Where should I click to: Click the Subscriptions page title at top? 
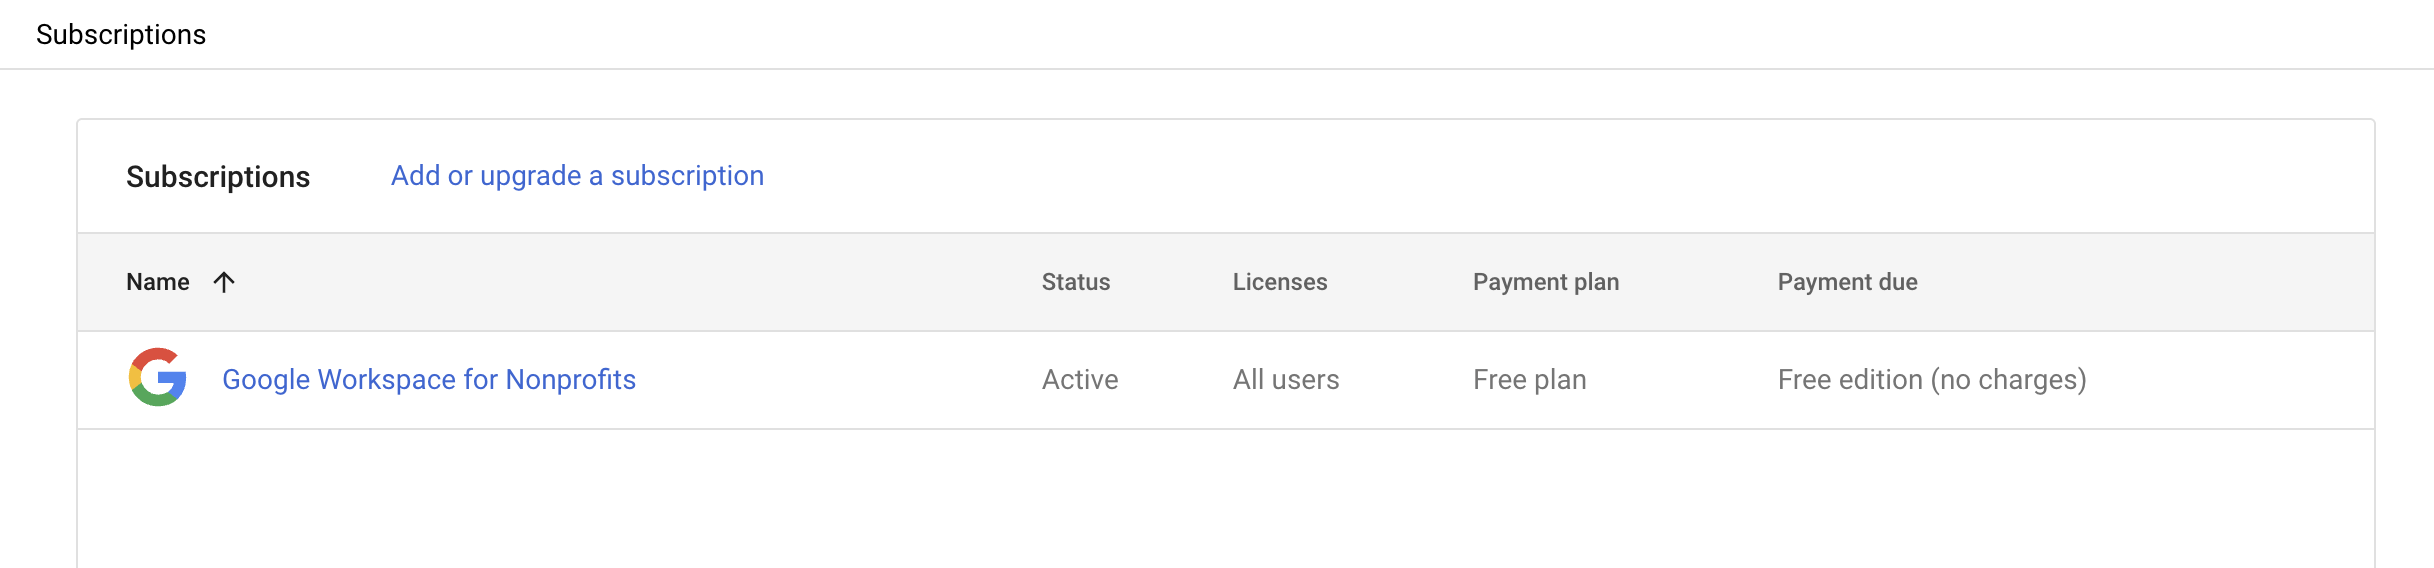coord(121,35)
